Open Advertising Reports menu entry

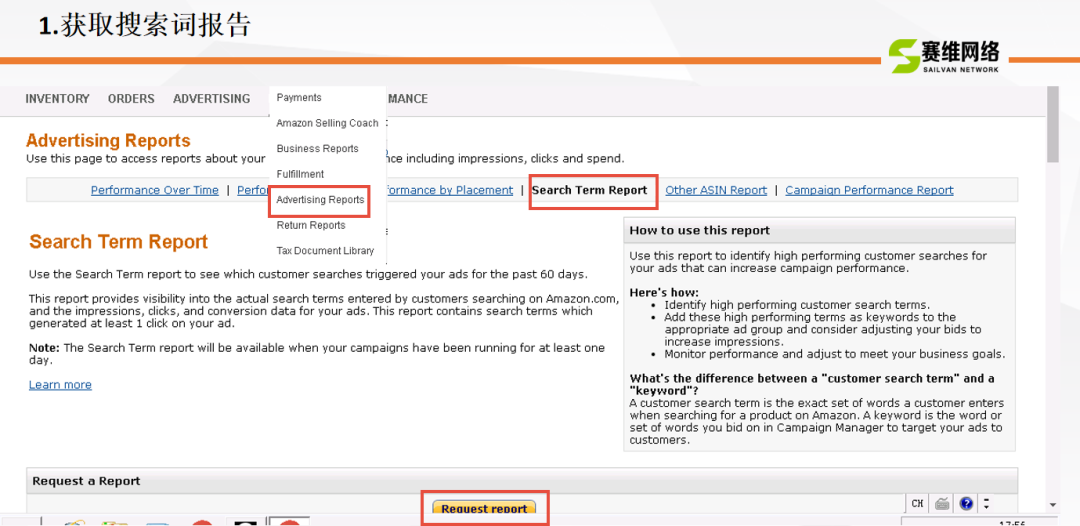[x=320, y=200]
